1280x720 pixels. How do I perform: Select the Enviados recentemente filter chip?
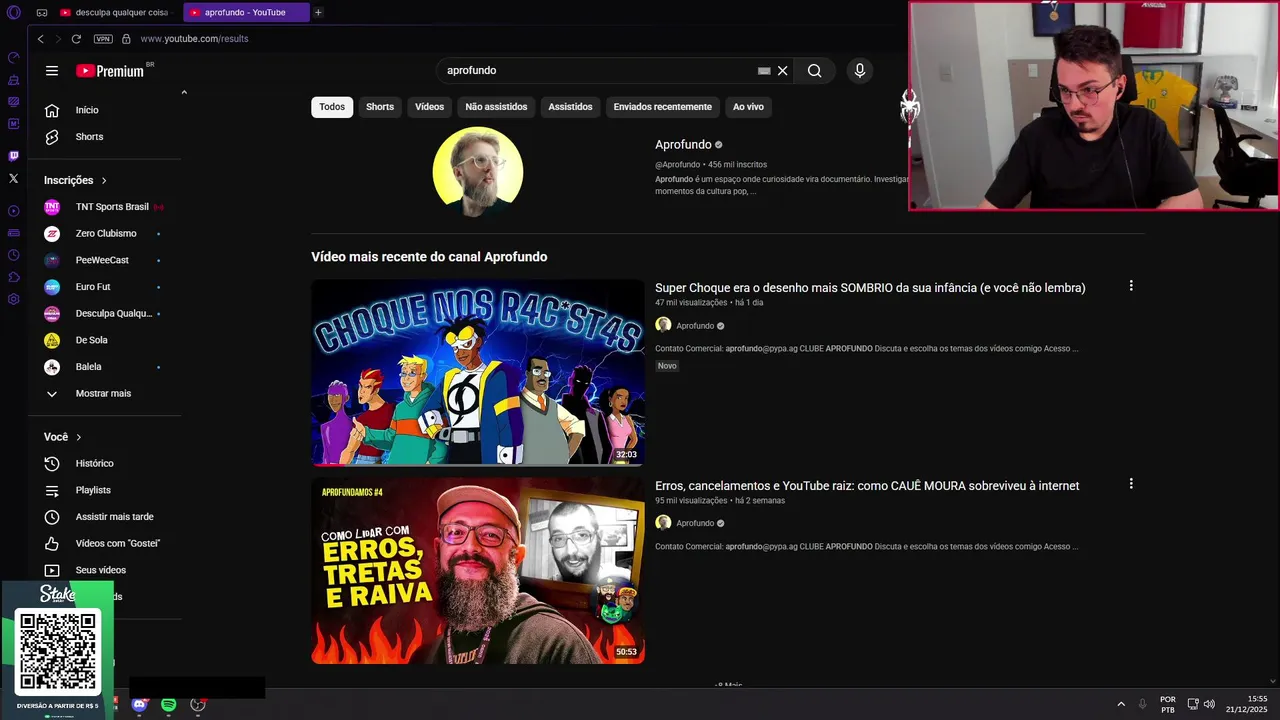(663, 107)
